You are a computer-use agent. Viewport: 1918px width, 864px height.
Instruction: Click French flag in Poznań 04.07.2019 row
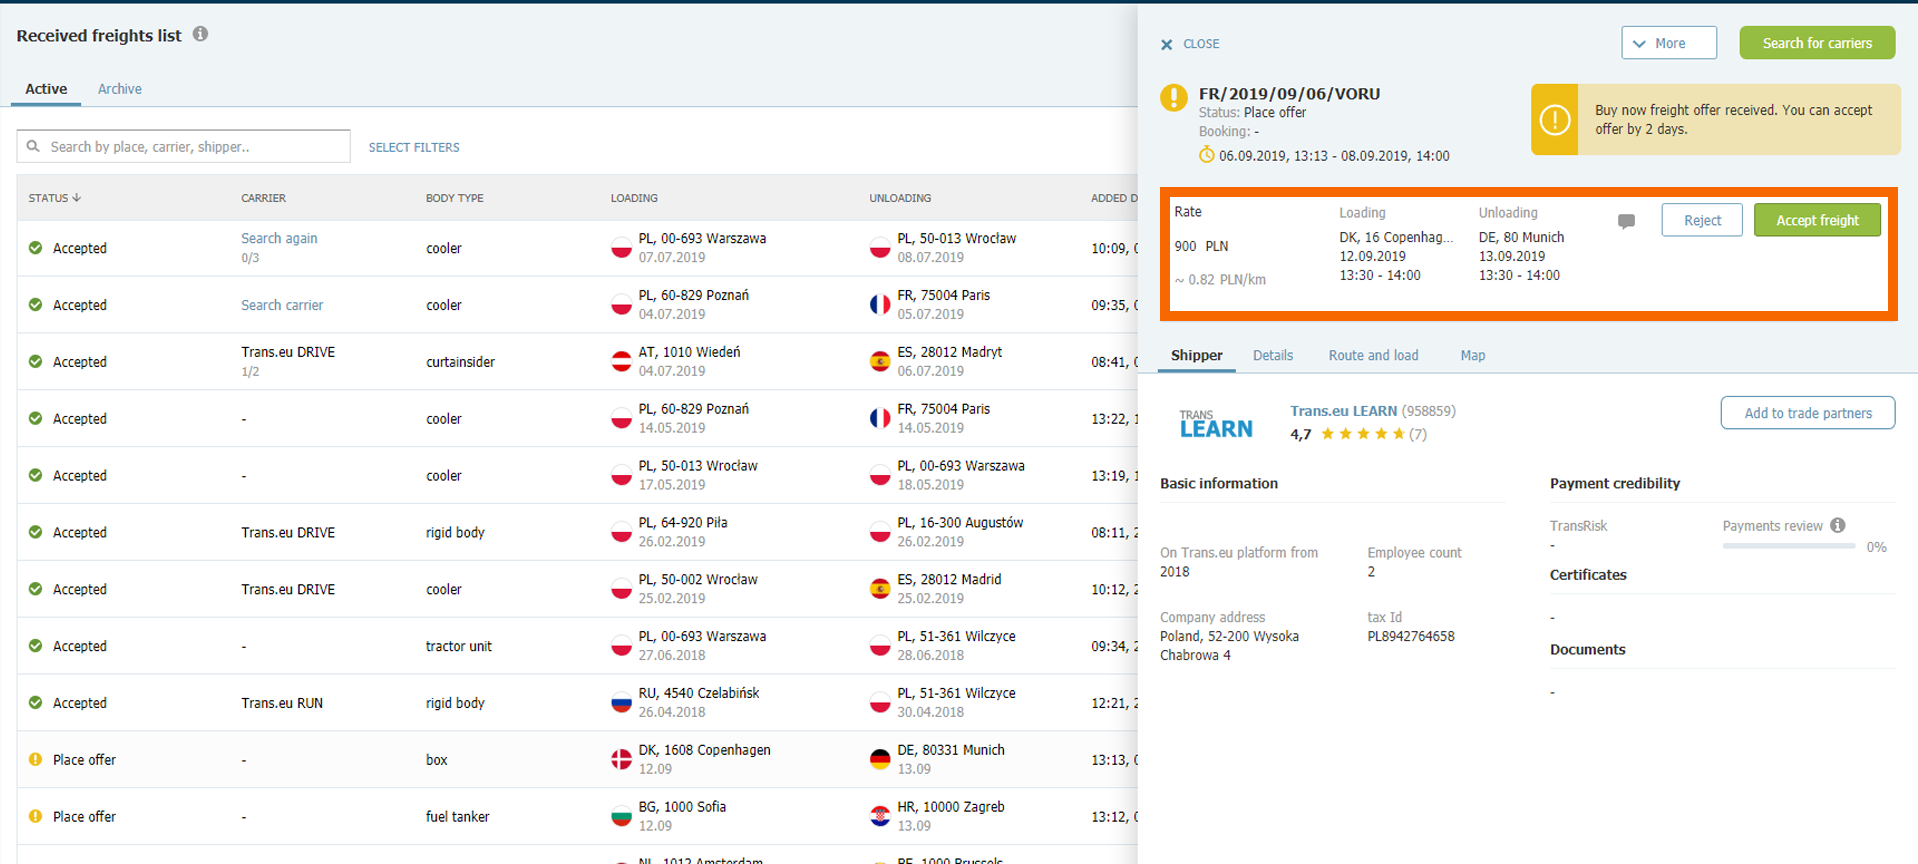tap(880, 304)
